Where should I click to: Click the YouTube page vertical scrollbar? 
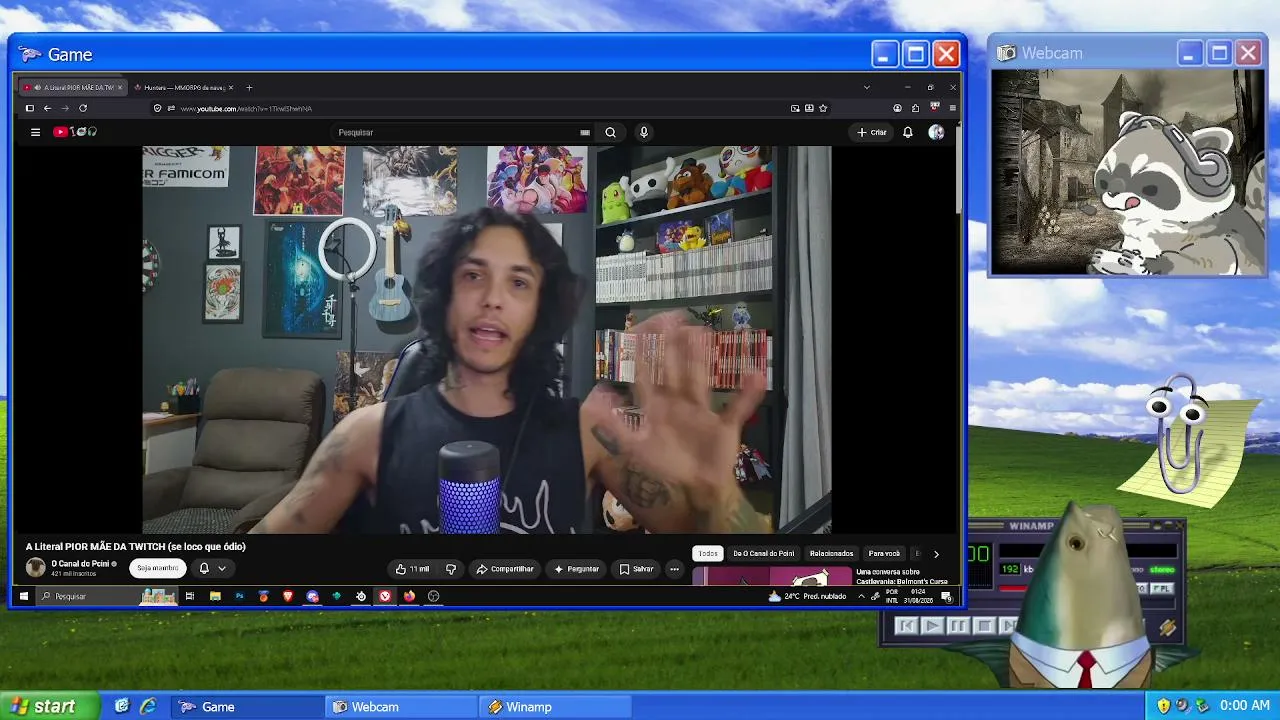pyautogui.click(x=958, y=168)
